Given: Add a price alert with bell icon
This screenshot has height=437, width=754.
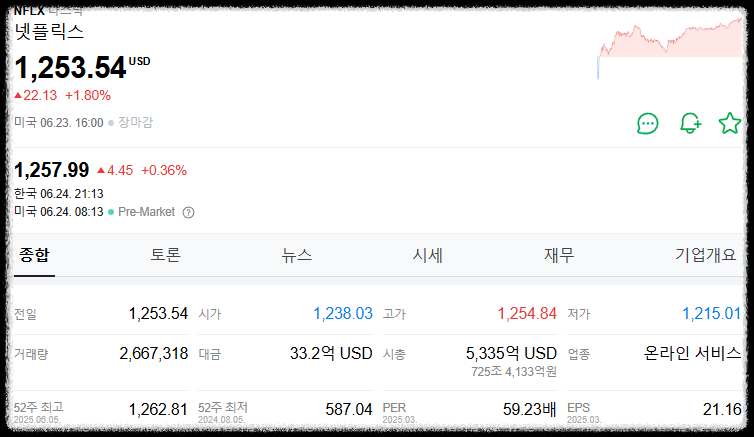Looking at the screenshot, I should [x=690, y=123].
